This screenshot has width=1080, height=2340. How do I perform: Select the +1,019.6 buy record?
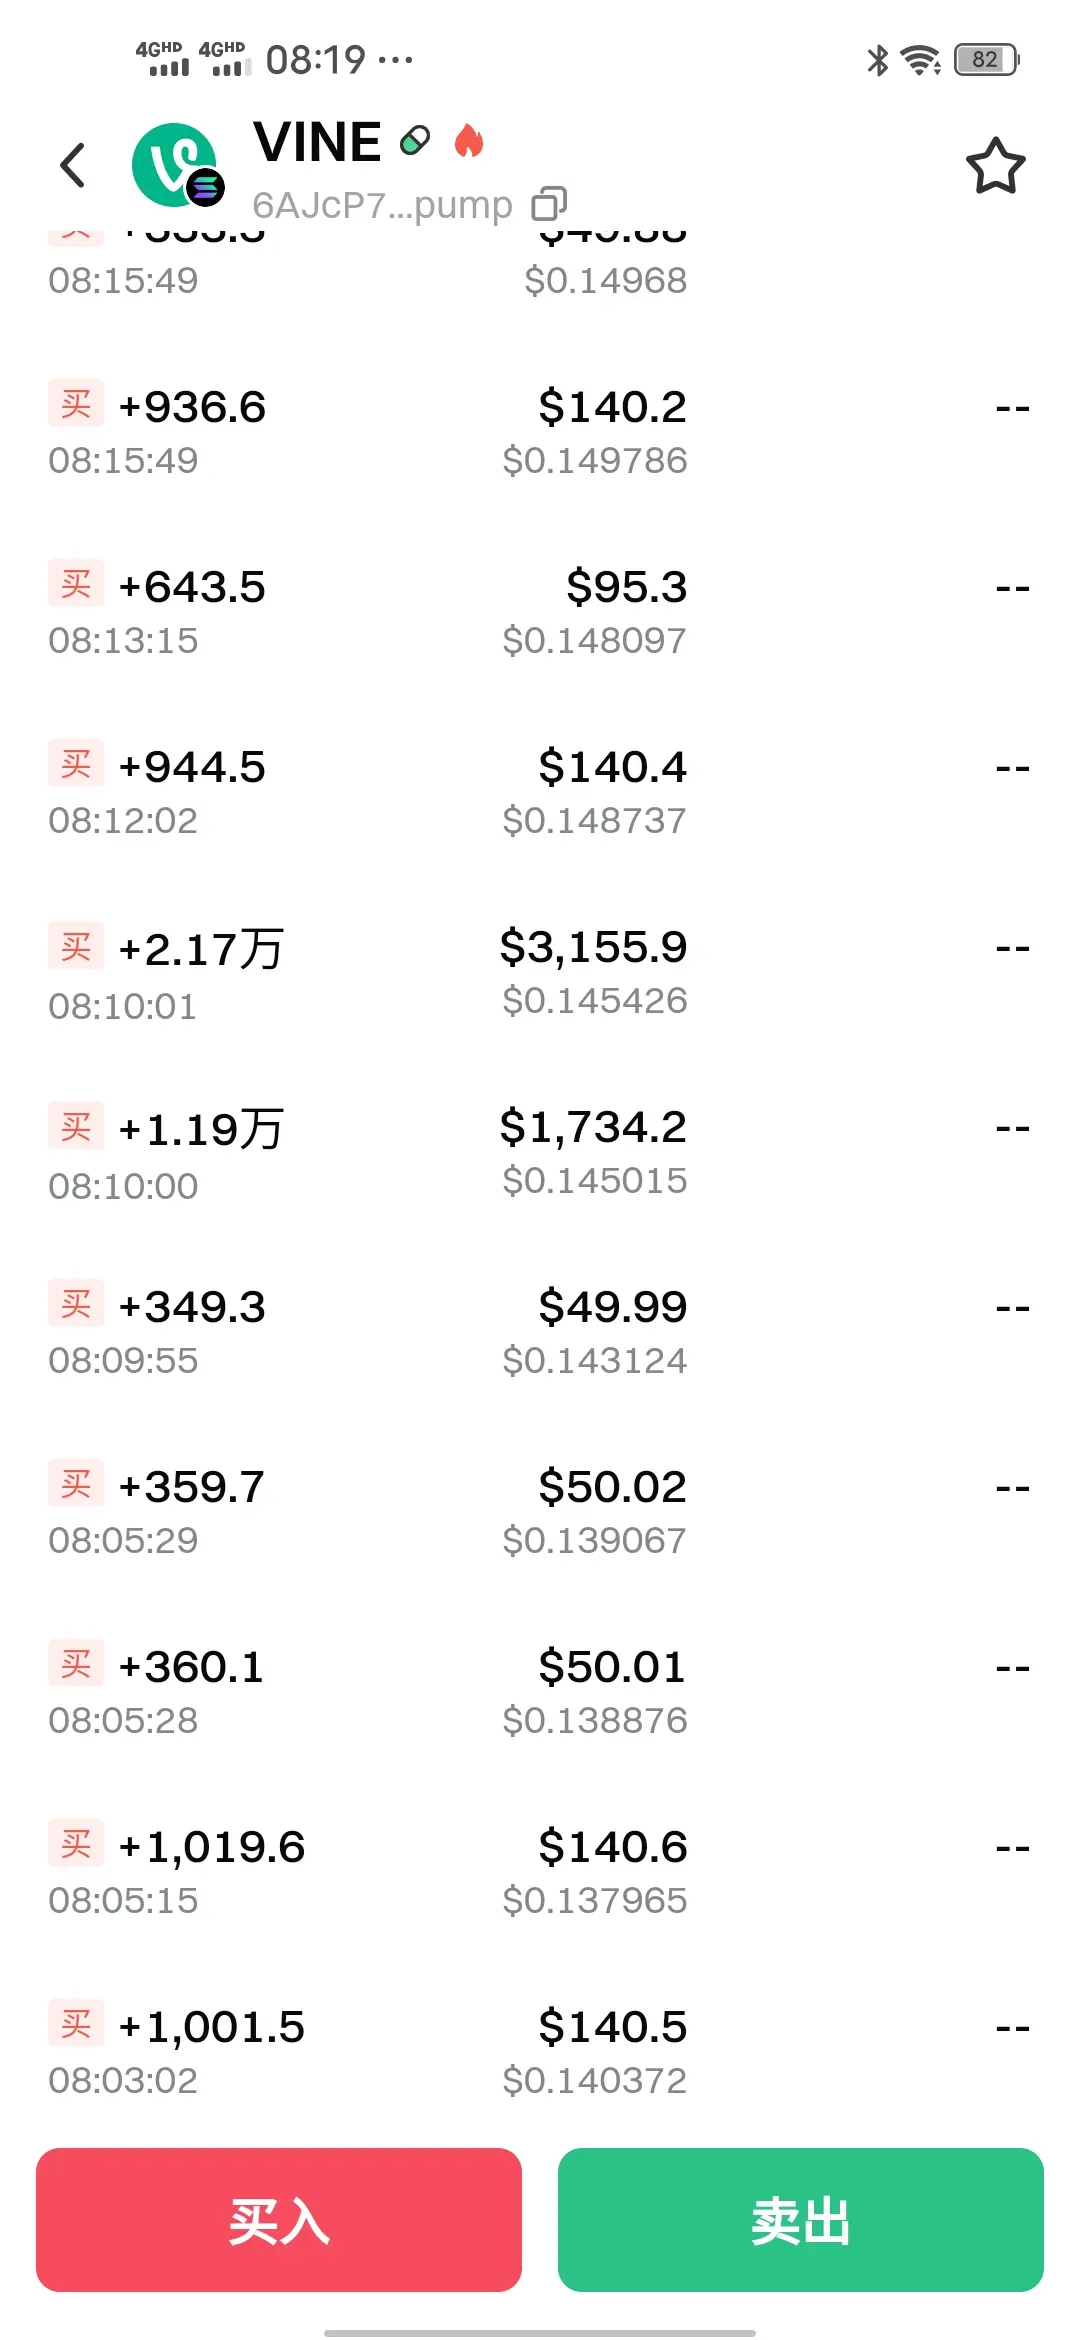point(540,1872)
